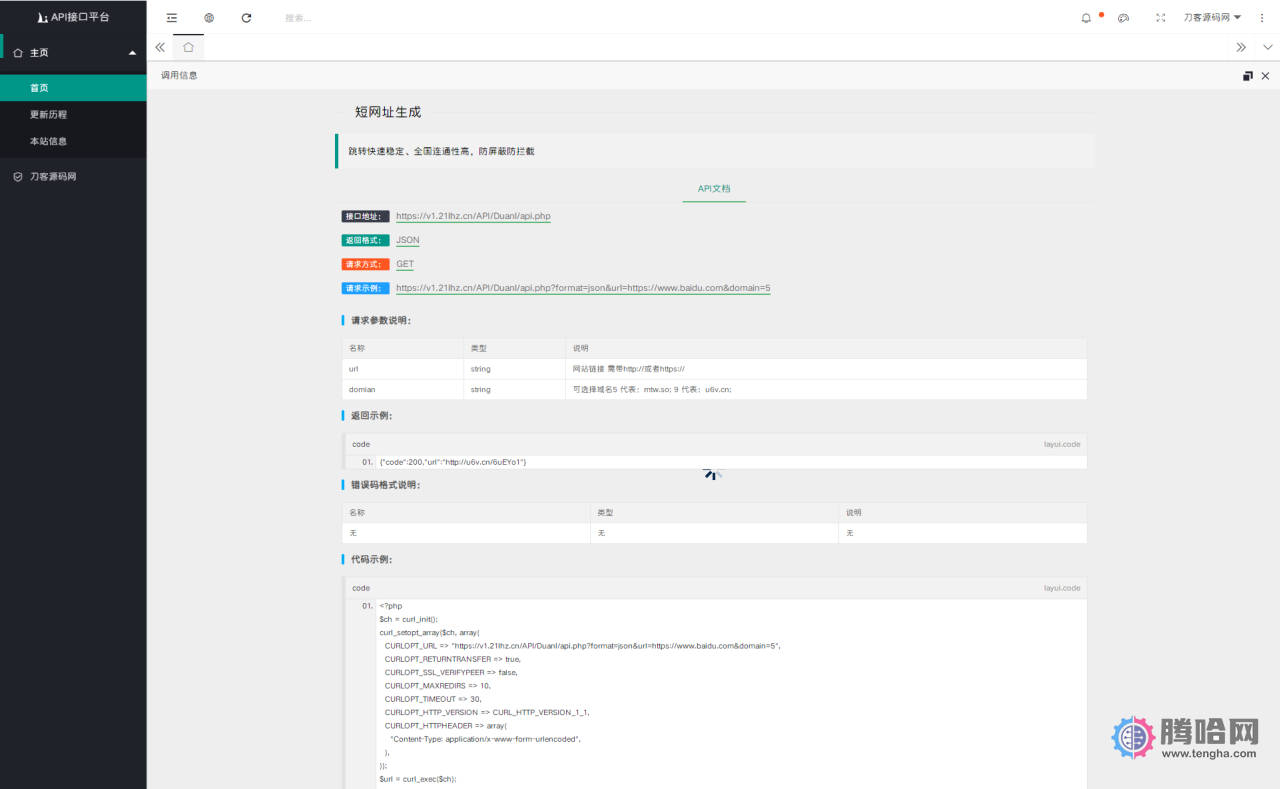Click the 主页 home icon in sidebar

point(18,52)
